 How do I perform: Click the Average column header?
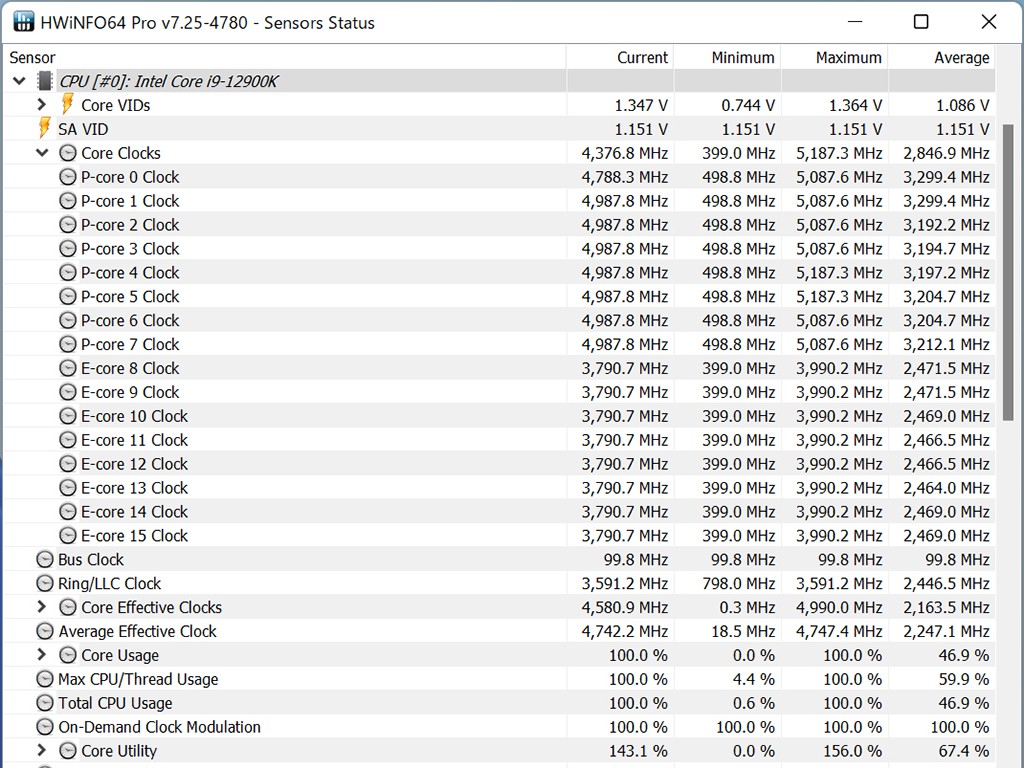[x=961, y=58]
